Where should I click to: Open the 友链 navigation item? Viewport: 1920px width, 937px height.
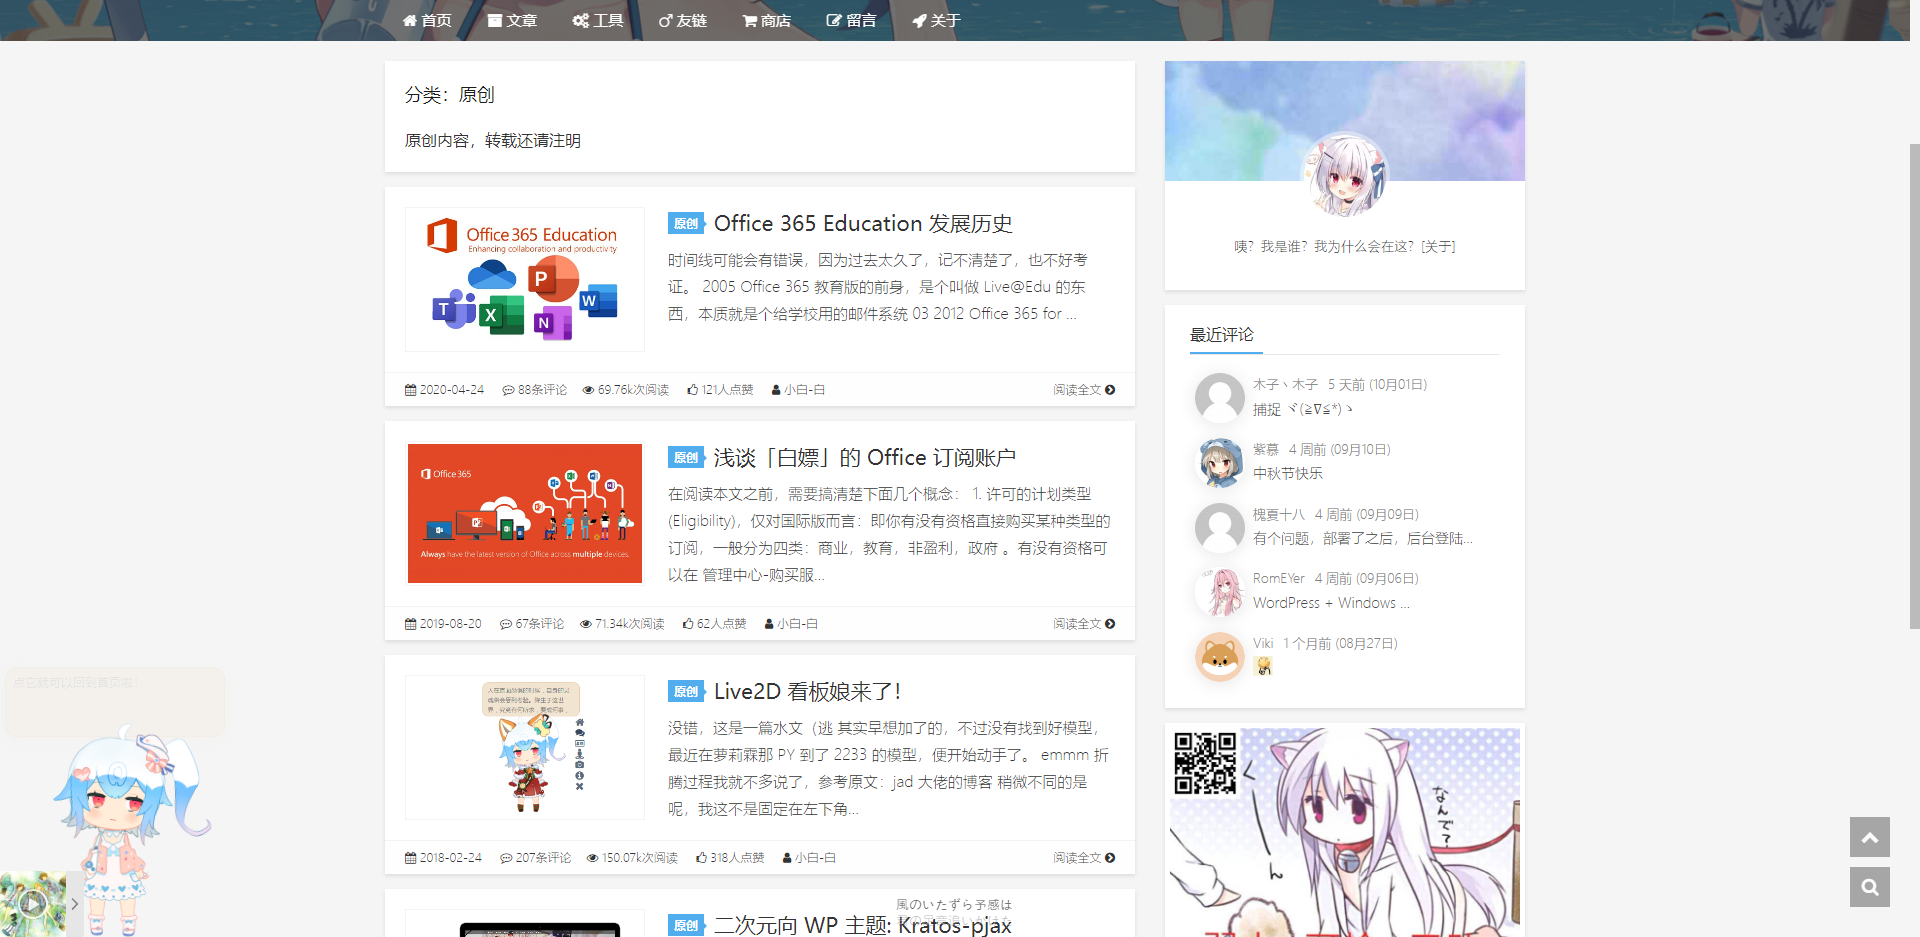(683, 20)
